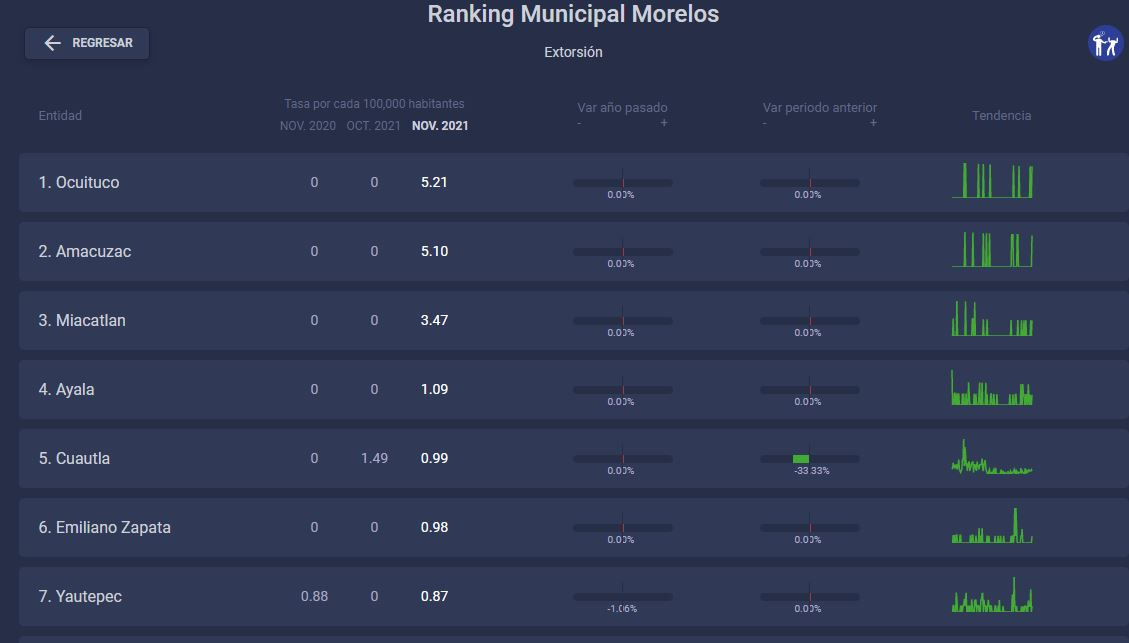Go back with the REGRESAR button
Image resolution: width=1129 pixels, height=643 pixels.
point(87,43)
